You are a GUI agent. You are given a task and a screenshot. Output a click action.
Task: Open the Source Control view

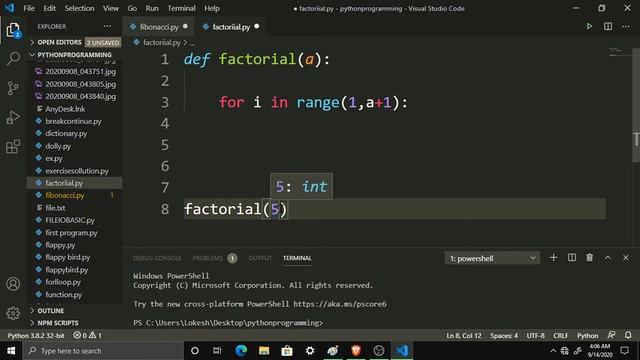[x=13, y=88]
